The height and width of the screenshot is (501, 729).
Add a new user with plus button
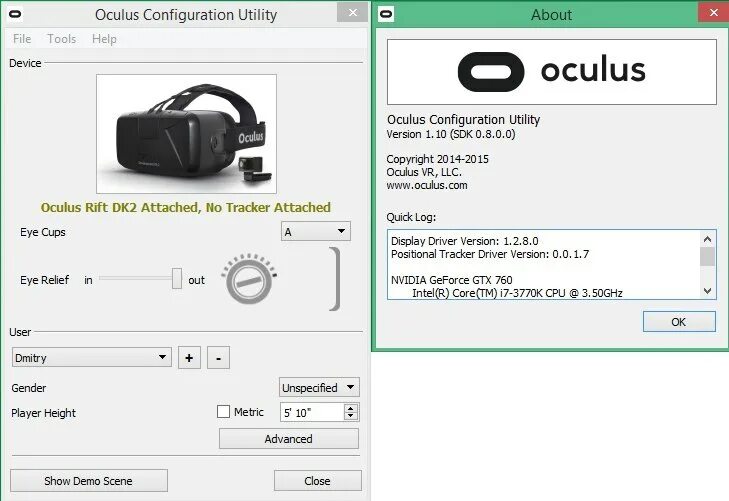coord(189,358)
